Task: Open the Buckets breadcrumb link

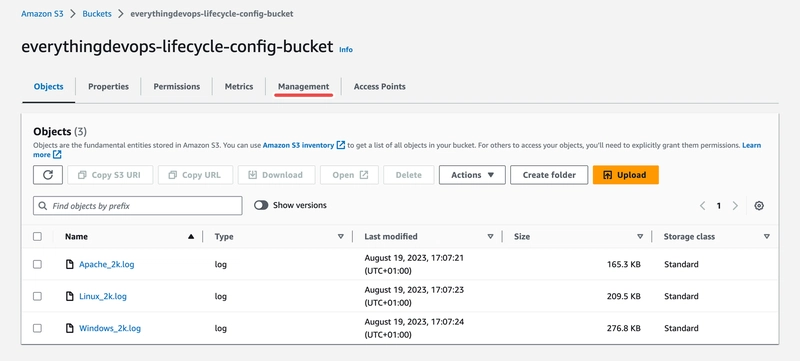Action: point(97,14)
